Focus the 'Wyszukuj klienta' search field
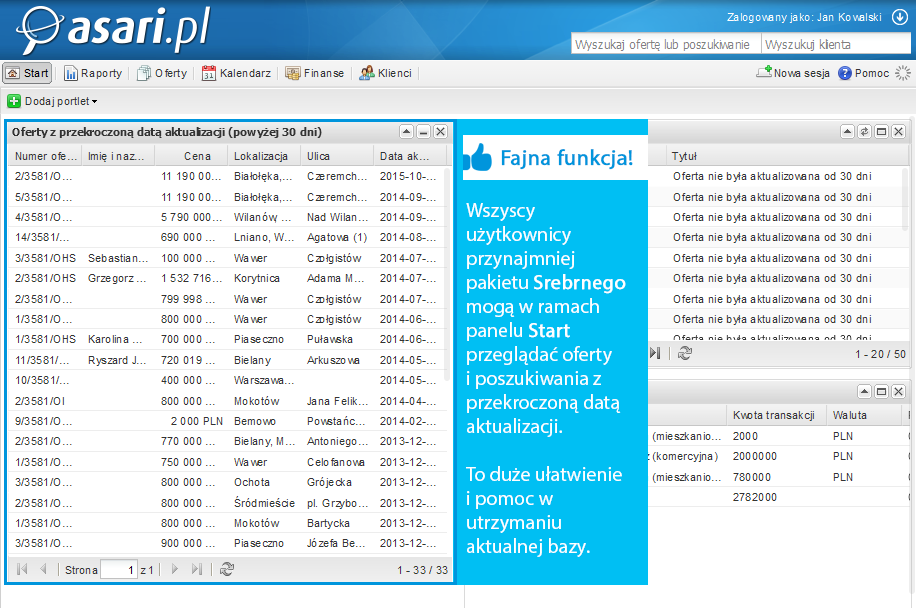Screen dimensions: 916x608 click(836, 44)
